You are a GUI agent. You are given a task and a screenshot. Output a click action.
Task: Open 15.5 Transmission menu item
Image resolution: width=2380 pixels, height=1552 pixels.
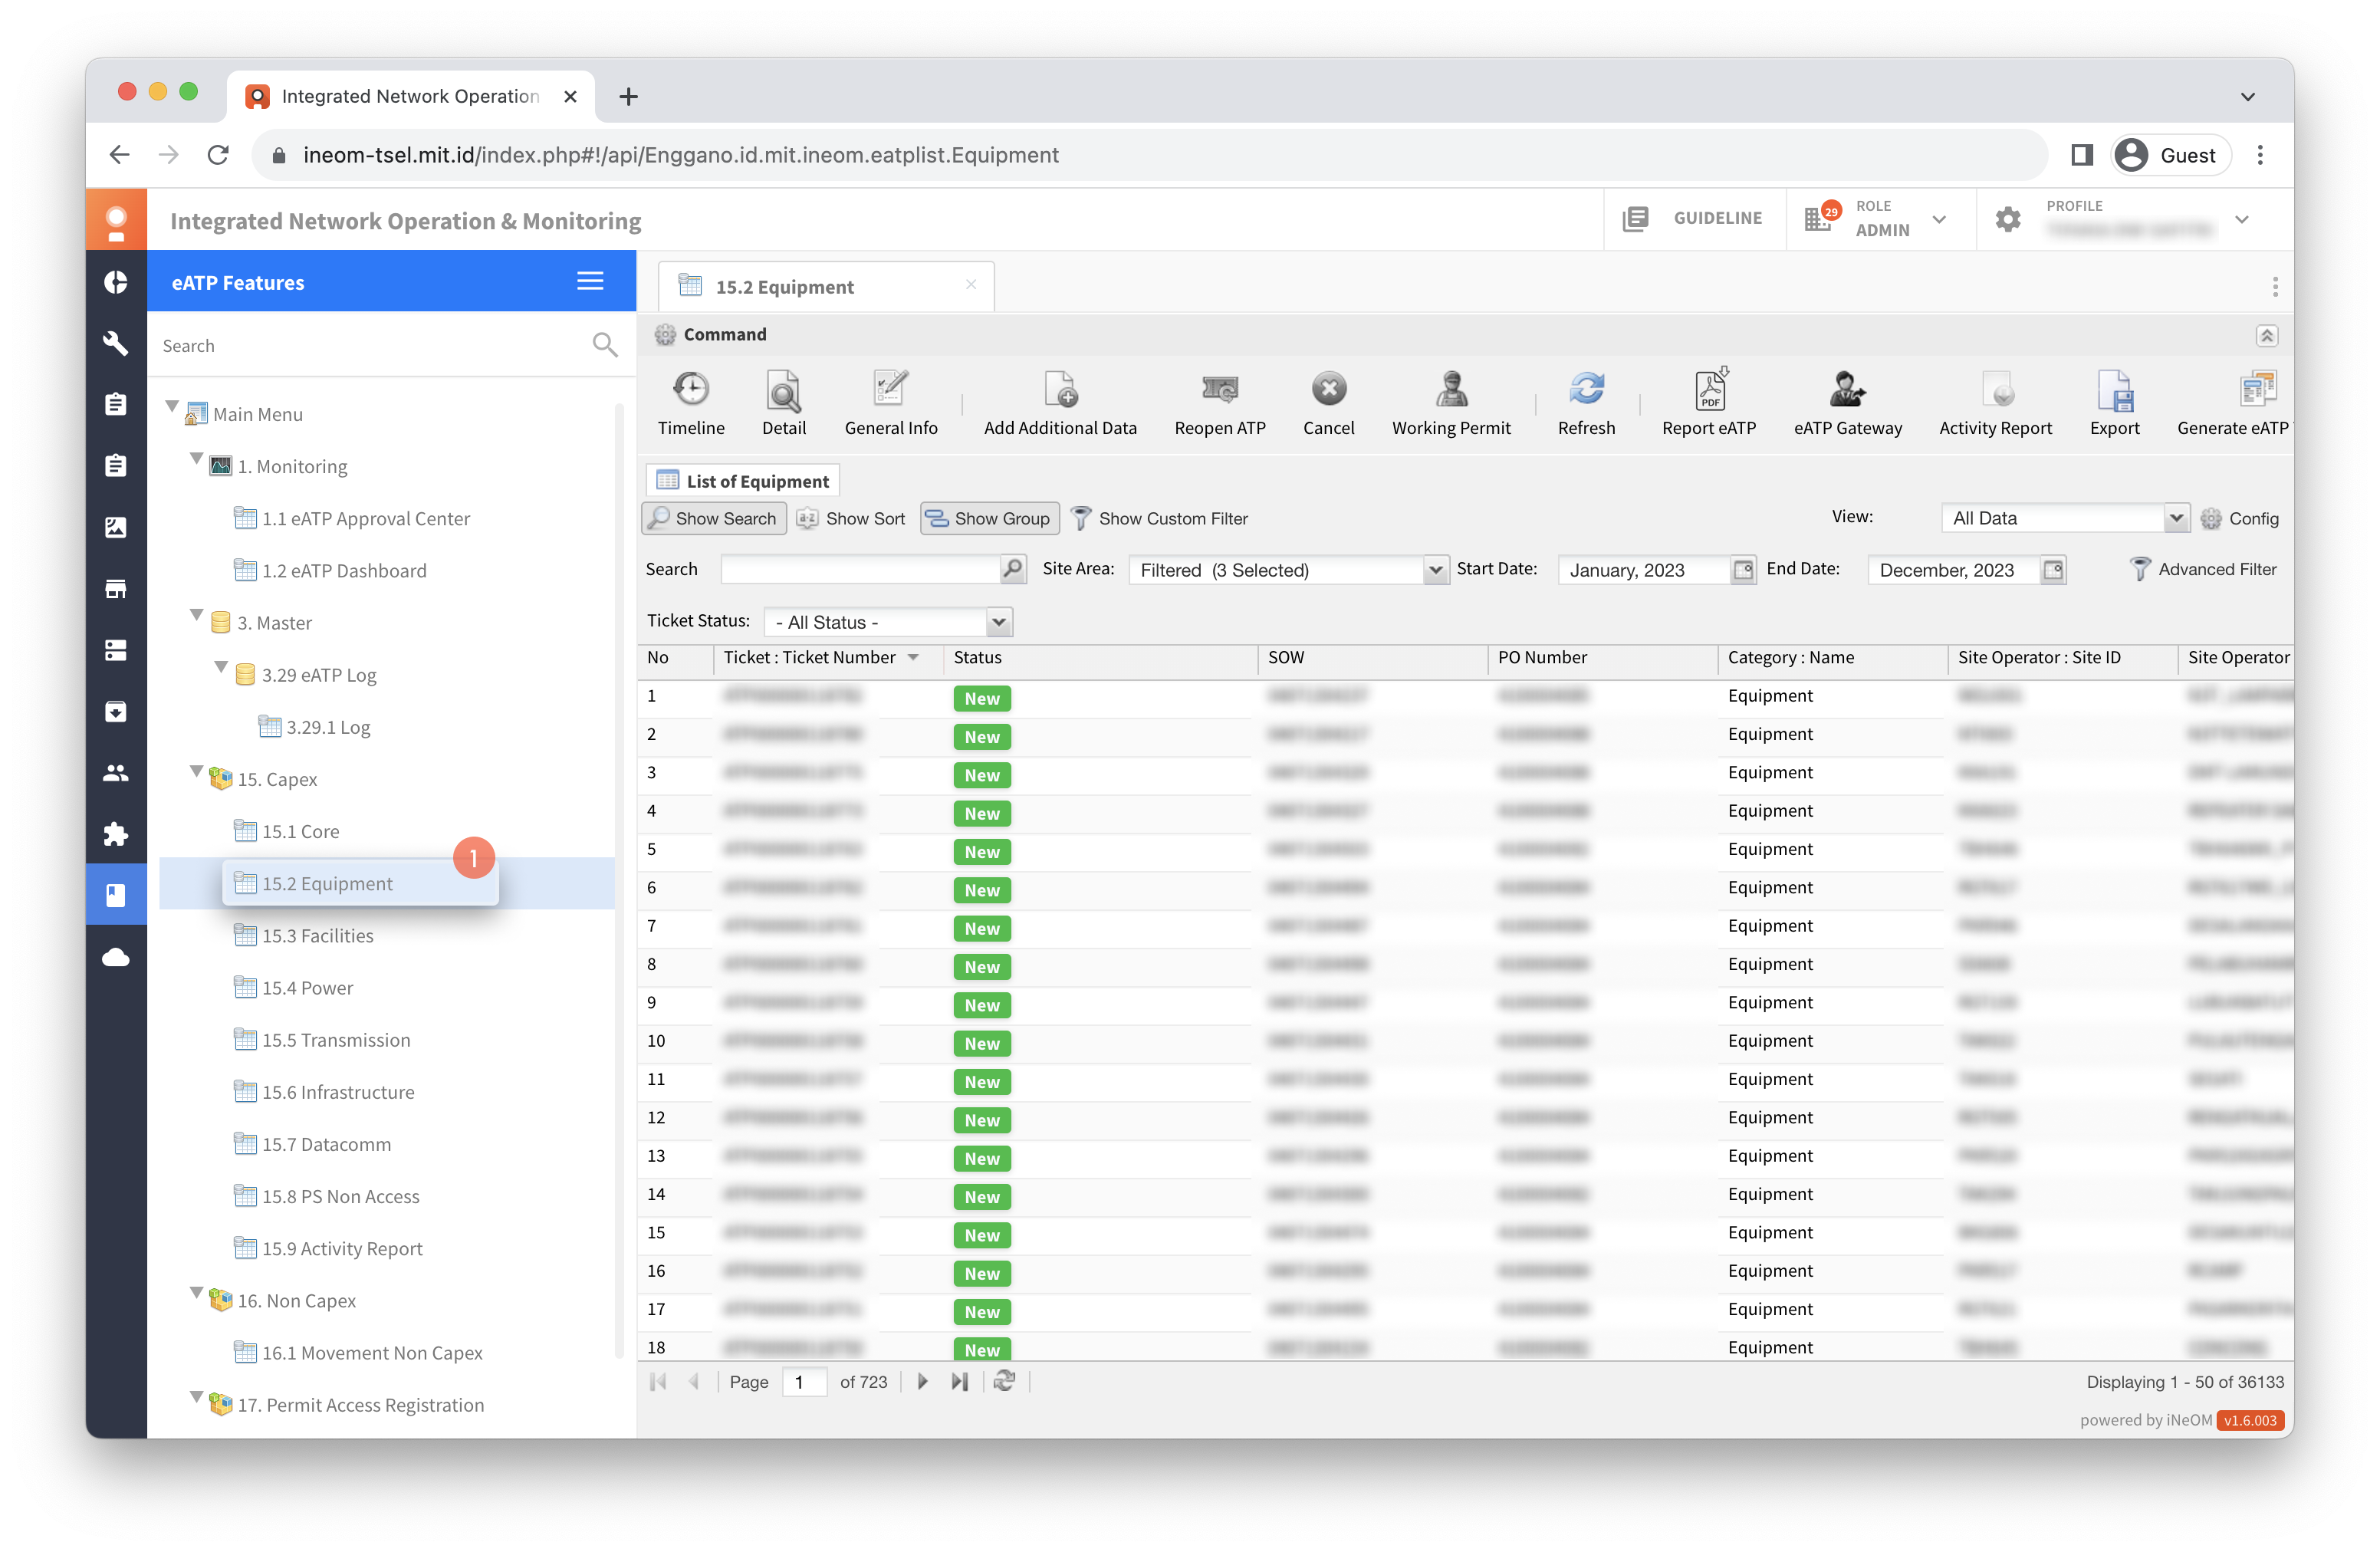335,1039
